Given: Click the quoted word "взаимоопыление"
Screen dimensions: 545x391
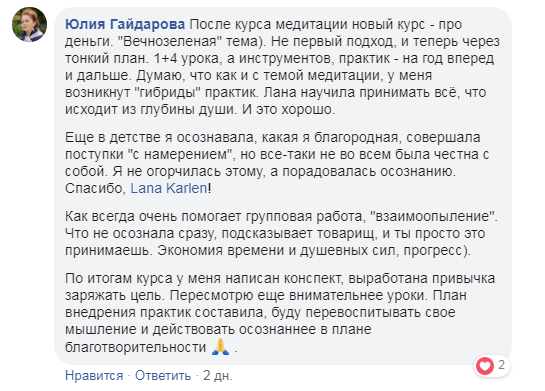Looking at the screenshot, I should click(433, 216).
